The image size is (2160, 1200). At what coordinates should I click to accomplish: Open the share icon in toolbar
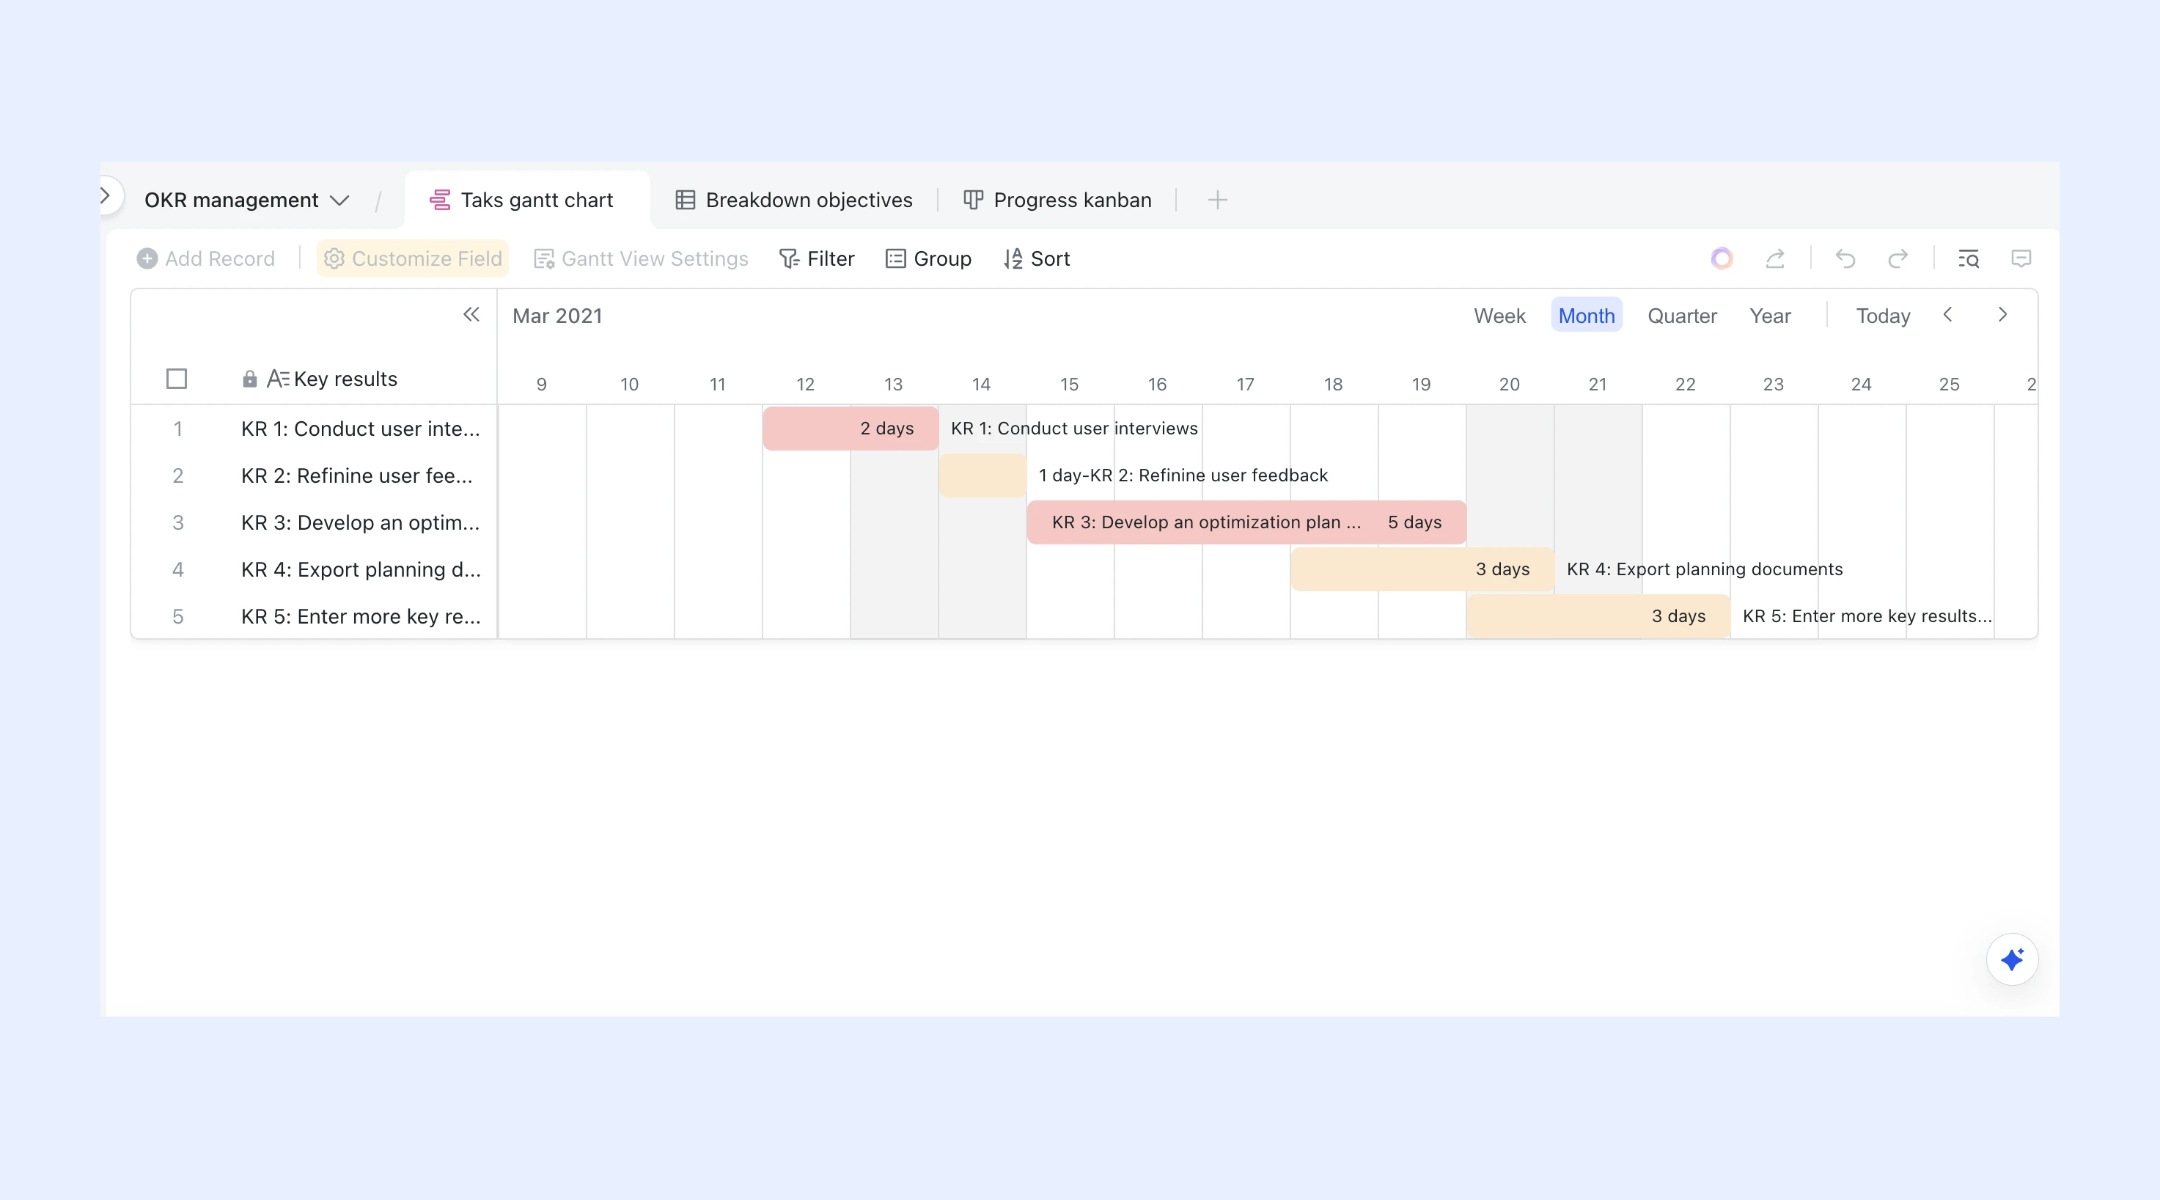(1775, 259)
